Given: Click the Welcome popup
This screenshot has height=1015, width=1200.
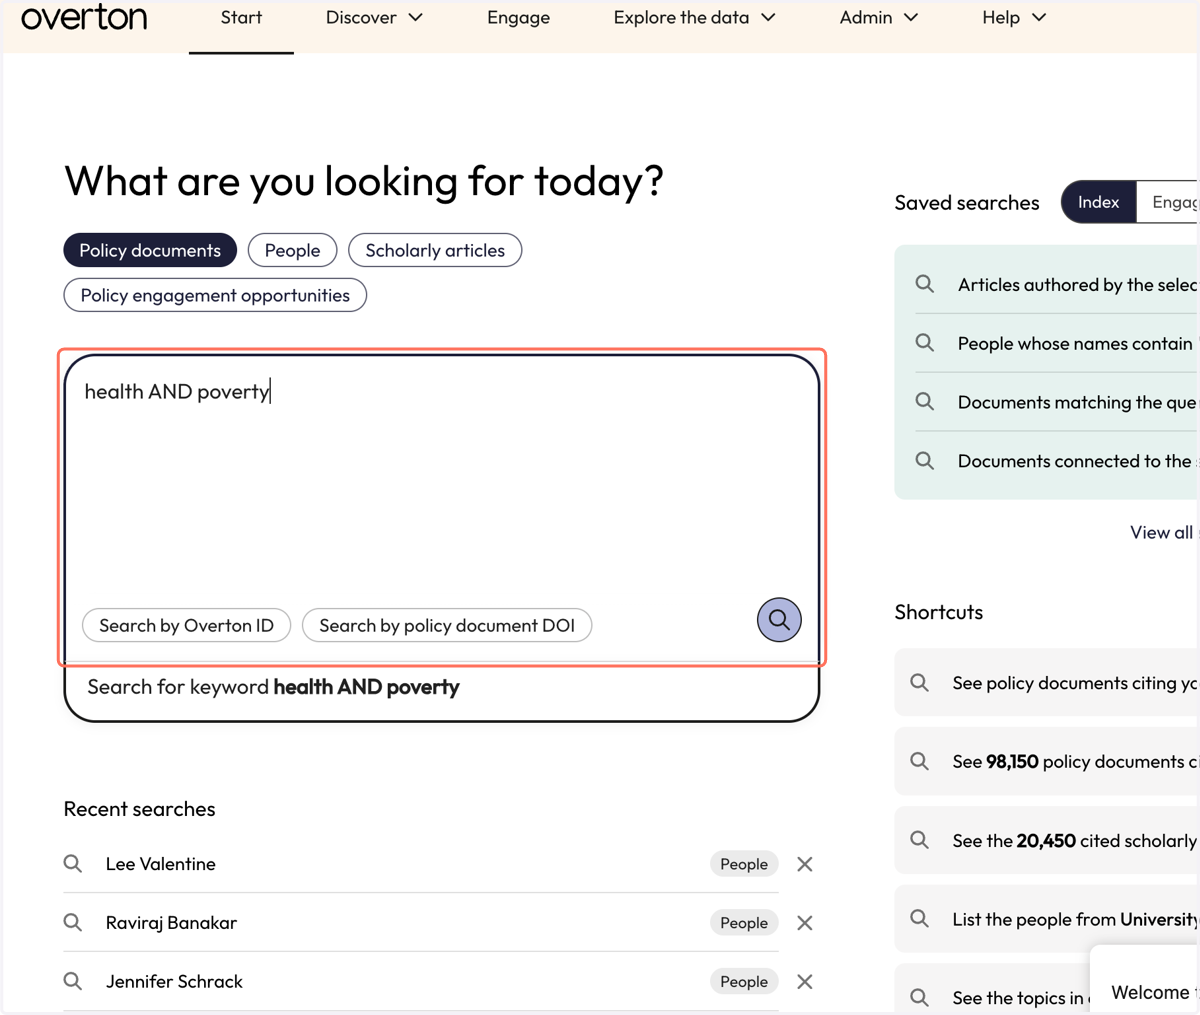Looking at the screenshot, I should tap(1146, 981).
